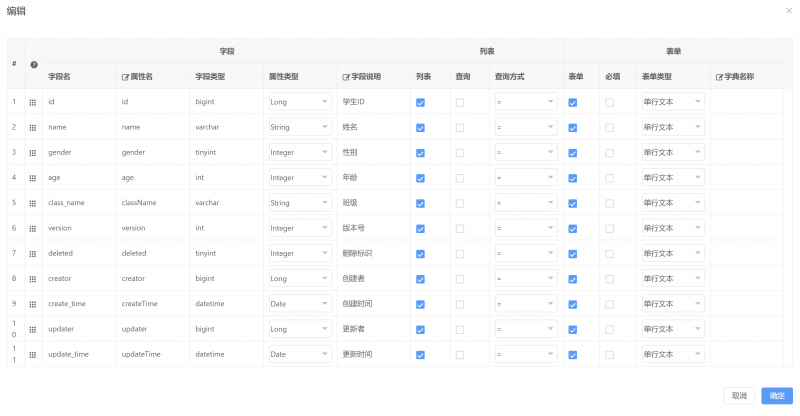
Task: Click the 确定 button
Action: [776, 396]
